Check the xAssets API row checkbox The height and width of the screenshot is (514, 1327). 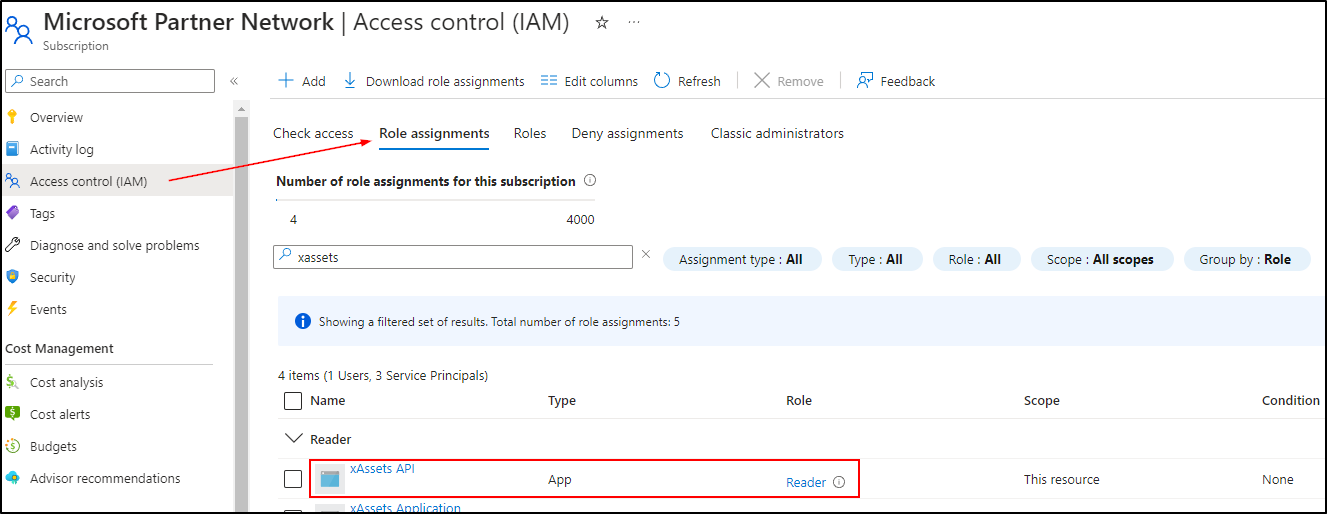click(293, 479)
